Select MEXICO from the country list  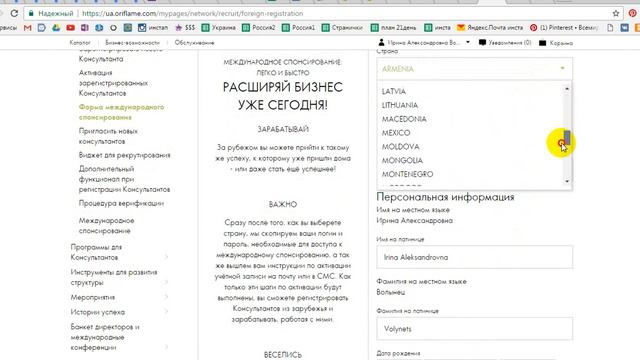(396, 133)
